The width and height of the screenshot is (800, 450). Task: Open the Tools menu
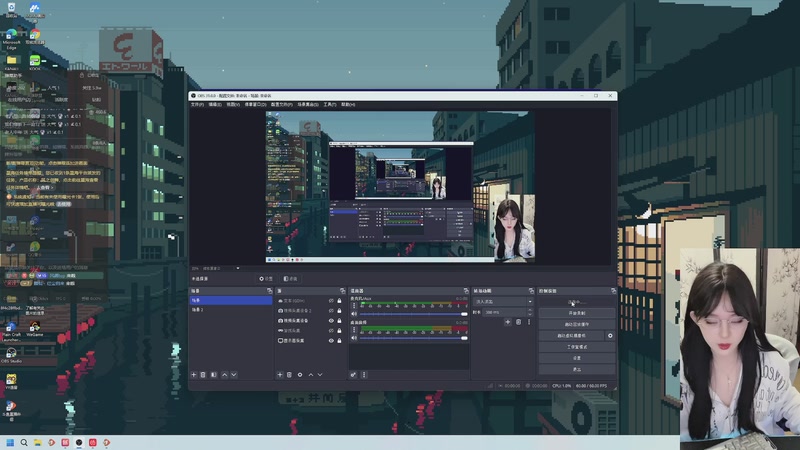[330, 105]
